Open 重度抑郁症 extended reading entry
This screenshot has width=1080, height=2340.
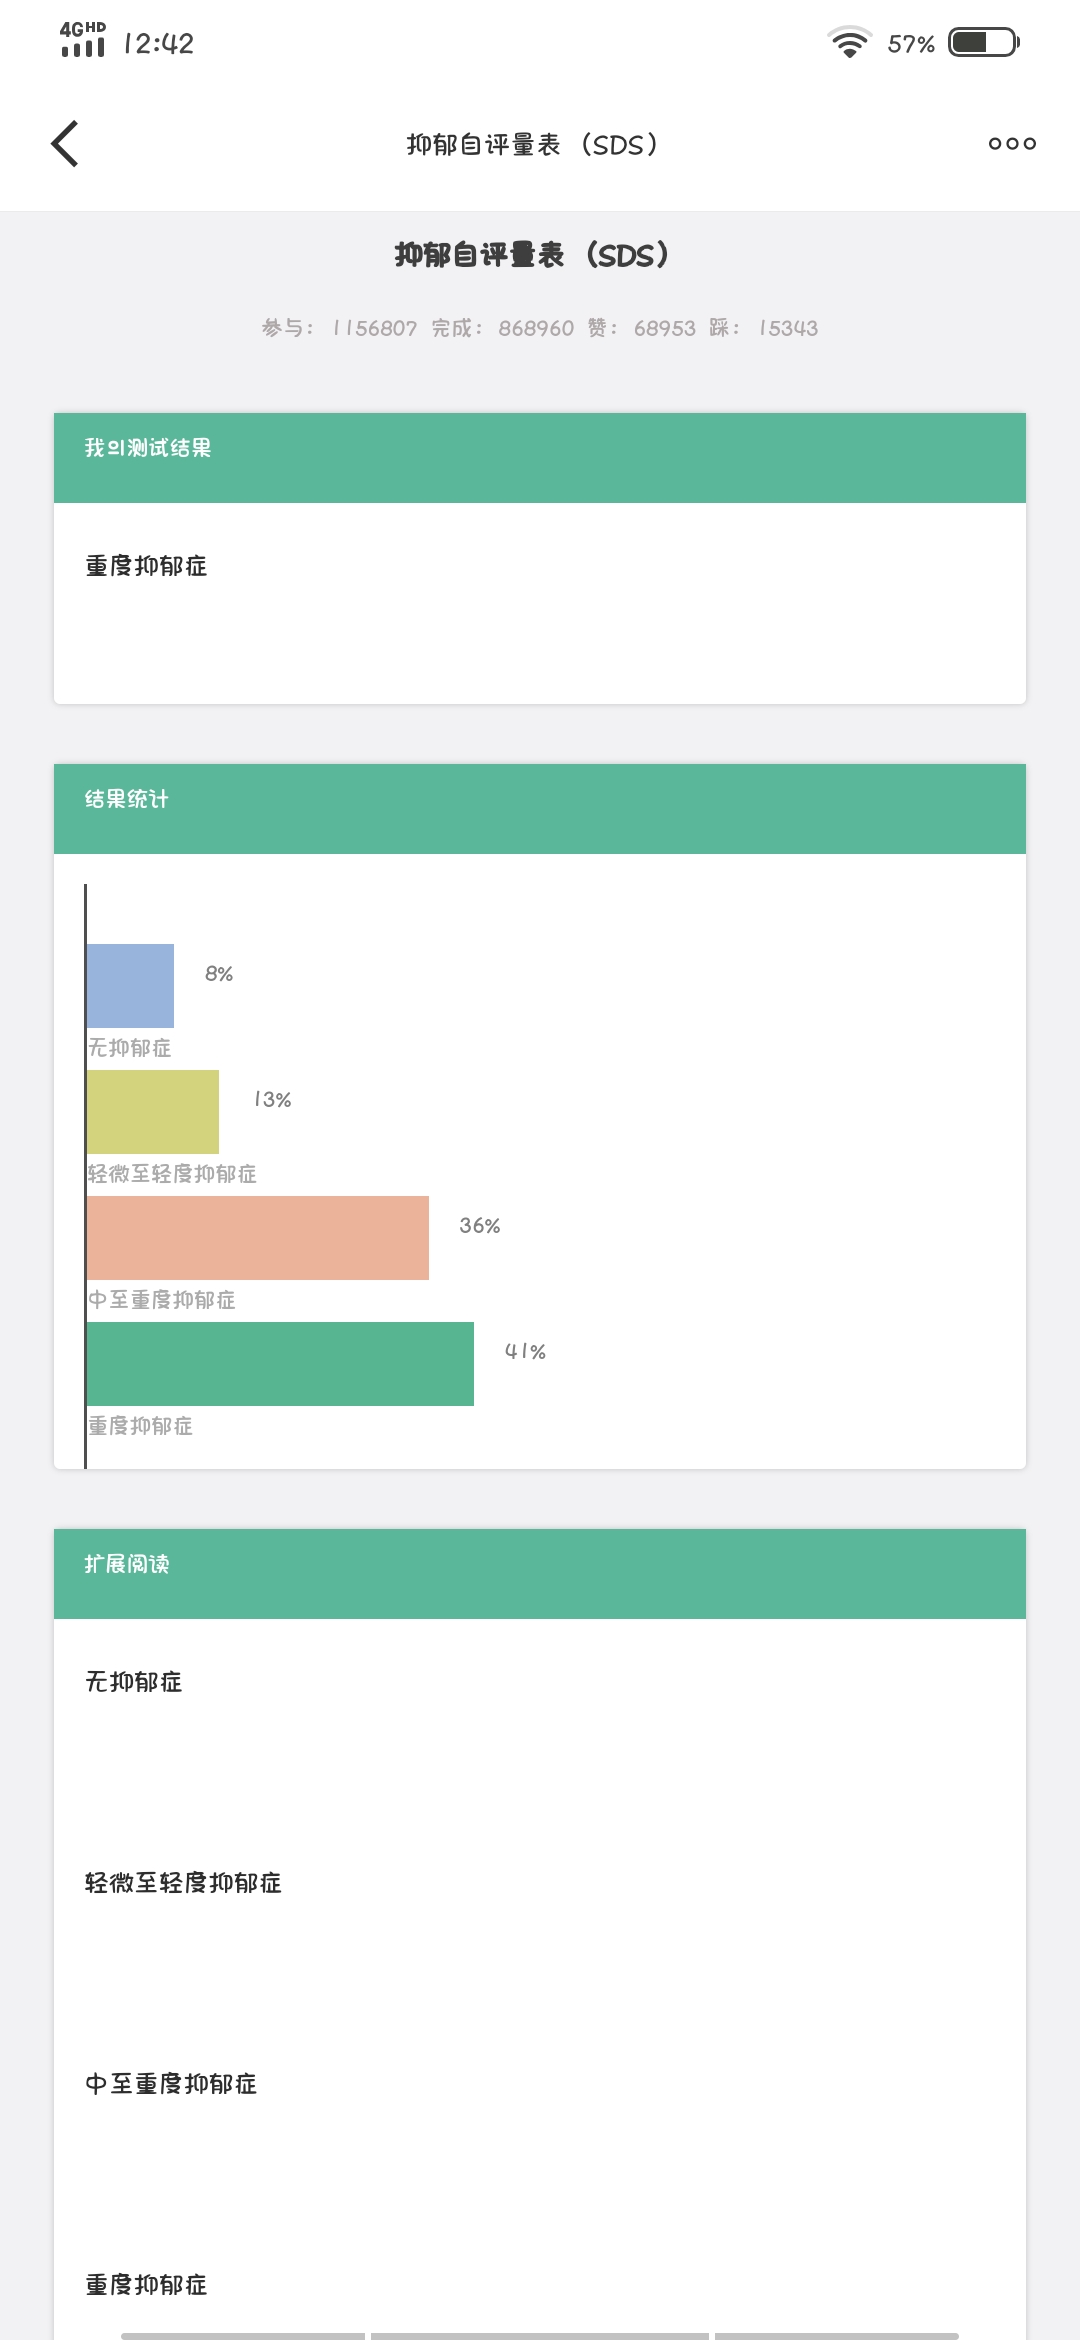point(146,2285)
